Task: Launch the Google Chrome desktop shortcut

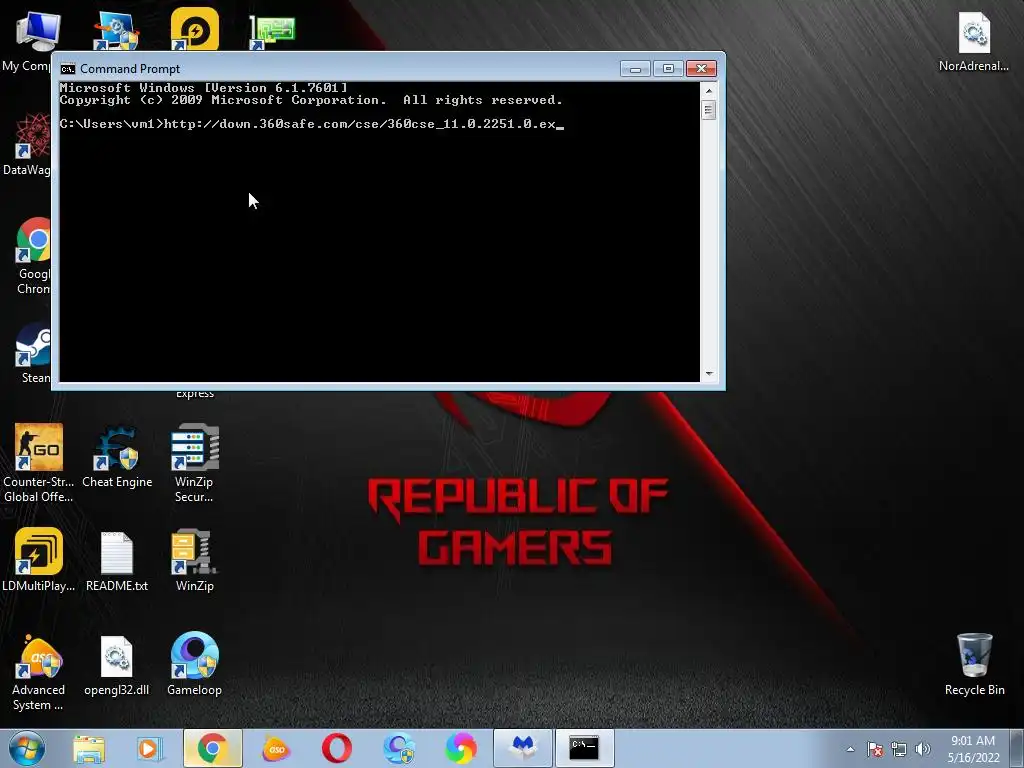Action: [x=34, y=240]
